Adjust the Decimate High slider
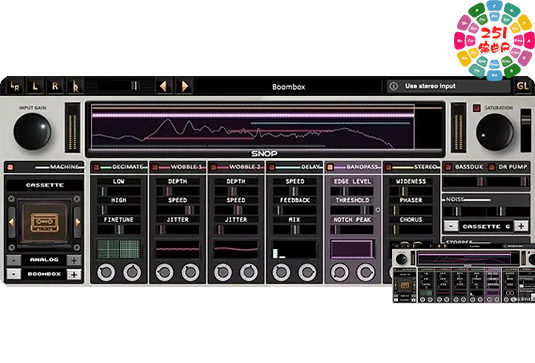The width and height of the screenshot is (535, 363). pyautogui.click(x=119, y=210)
